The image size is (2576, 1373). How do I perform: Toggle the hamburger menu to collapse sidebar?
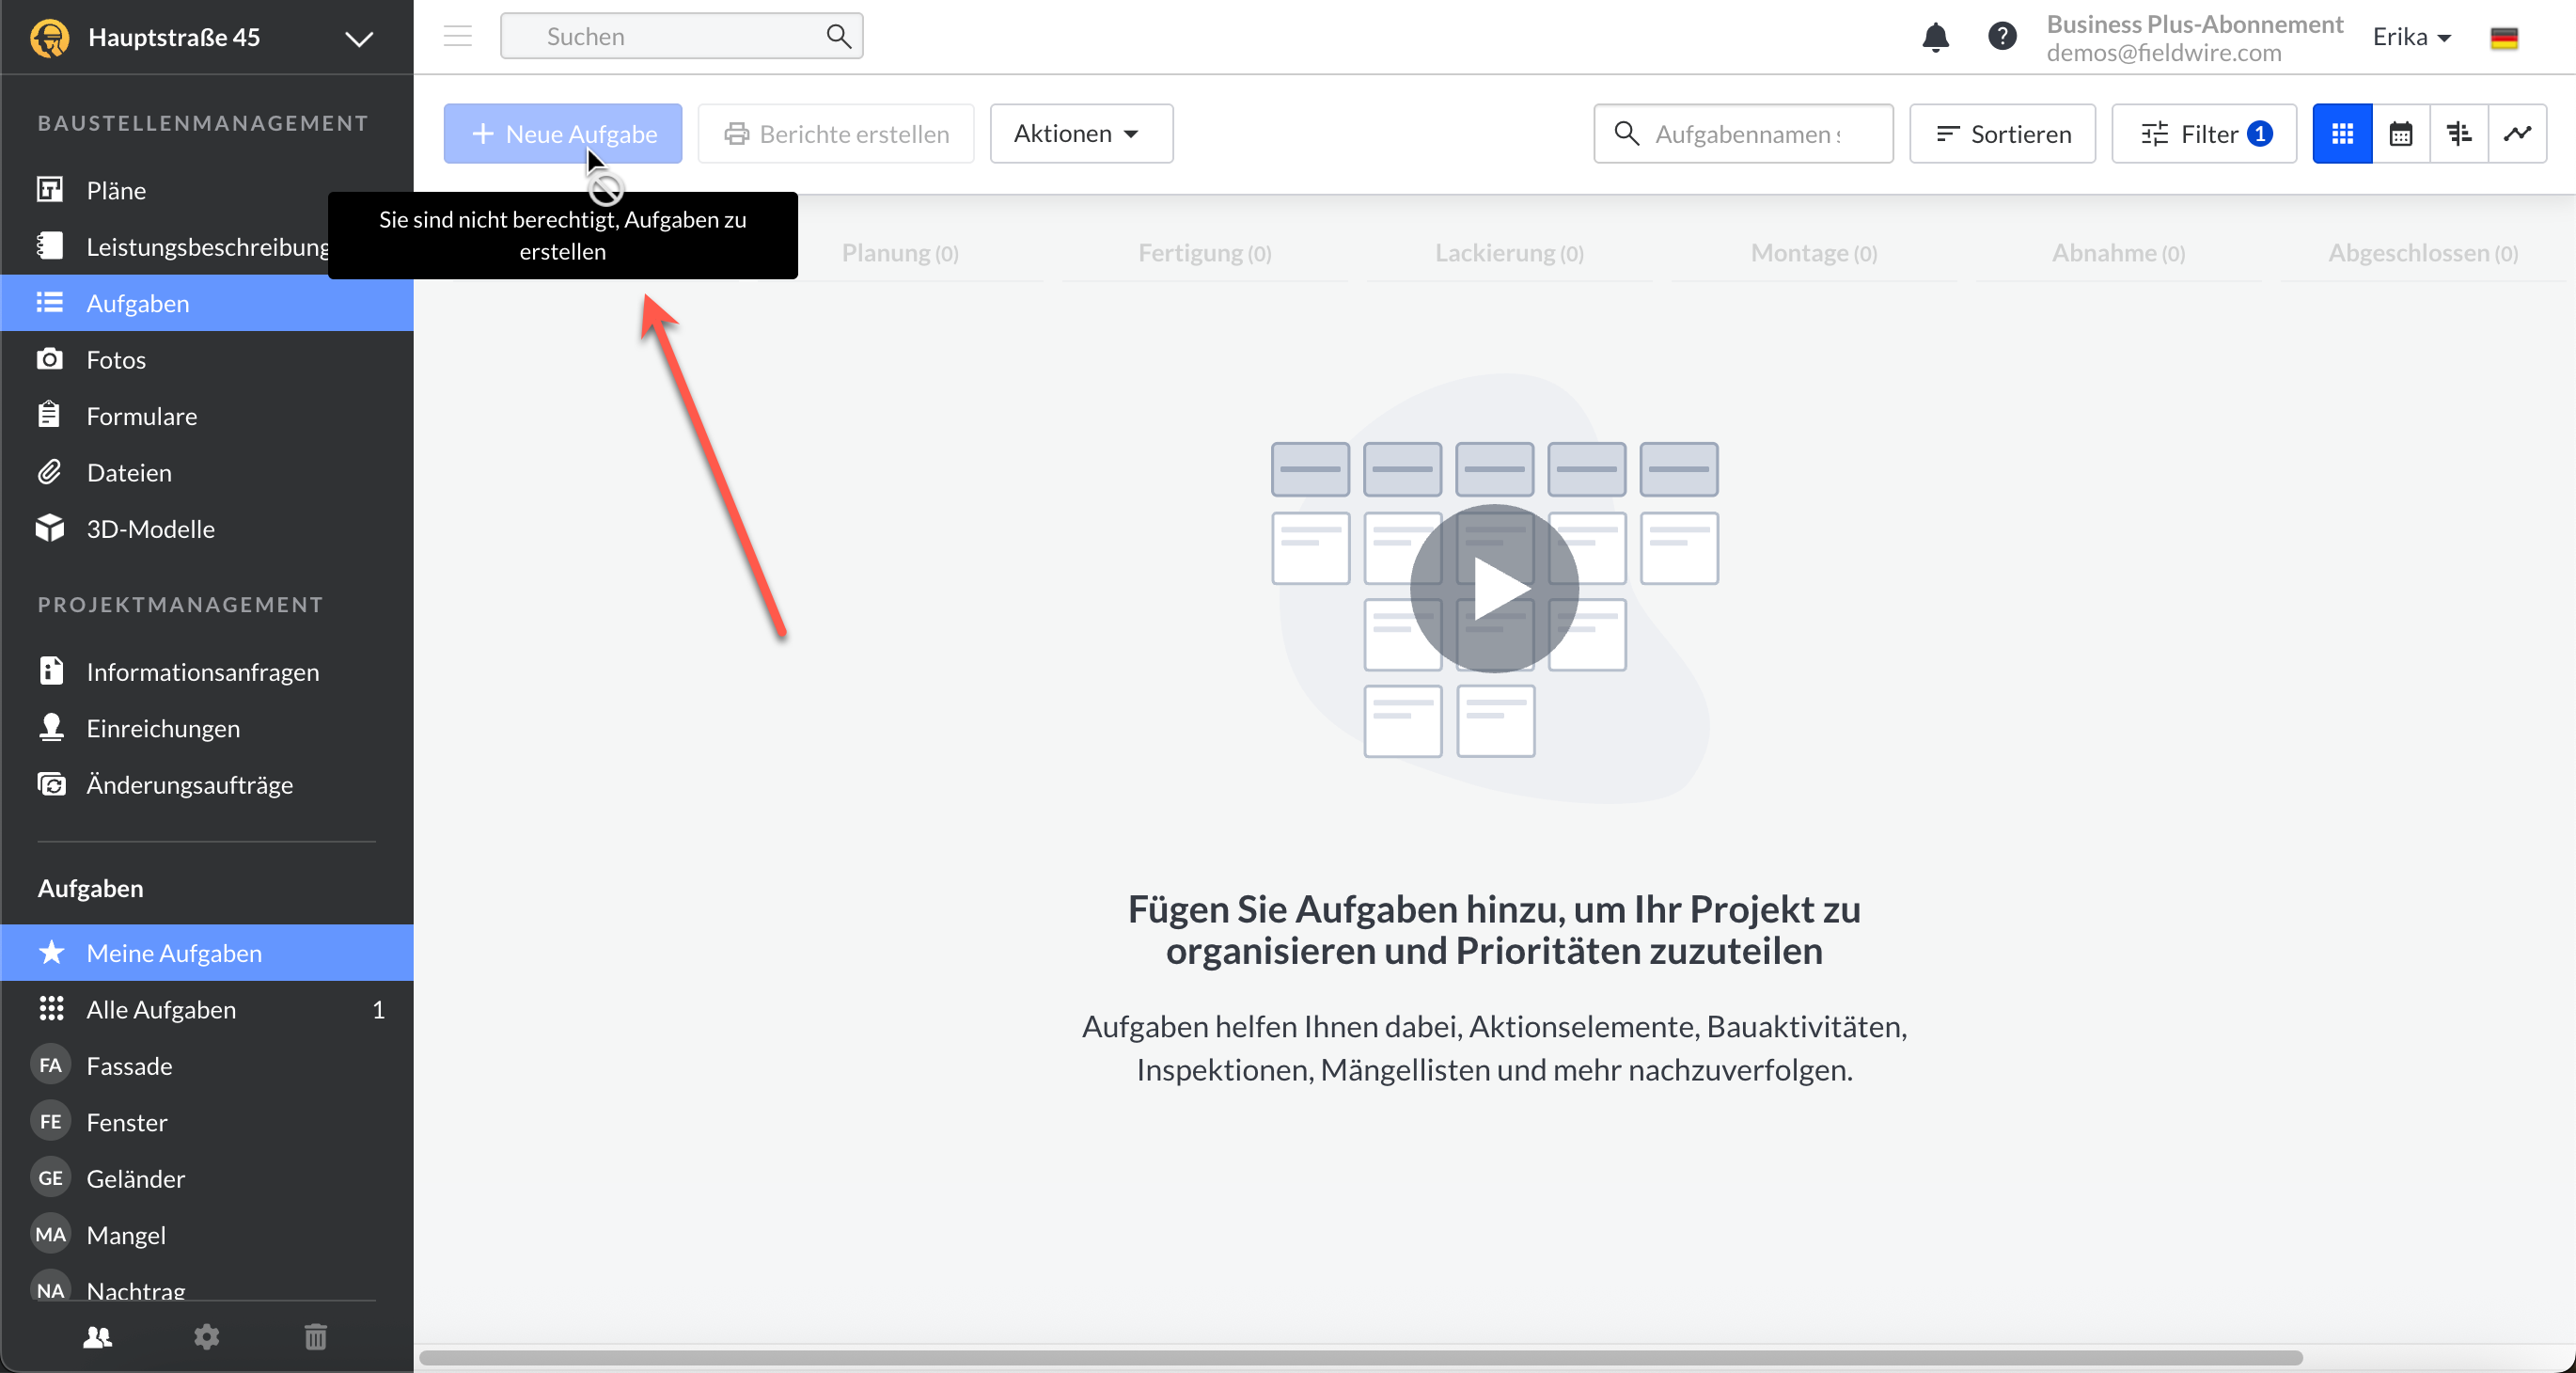pos(458,37)
